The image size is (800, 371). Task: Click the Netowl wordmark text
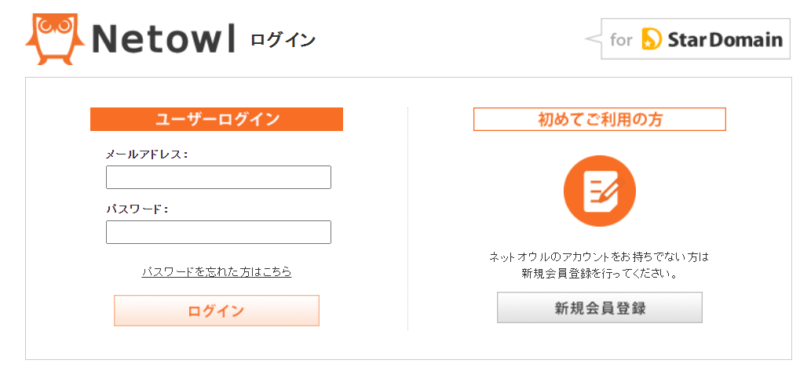[x=163, y=40]
